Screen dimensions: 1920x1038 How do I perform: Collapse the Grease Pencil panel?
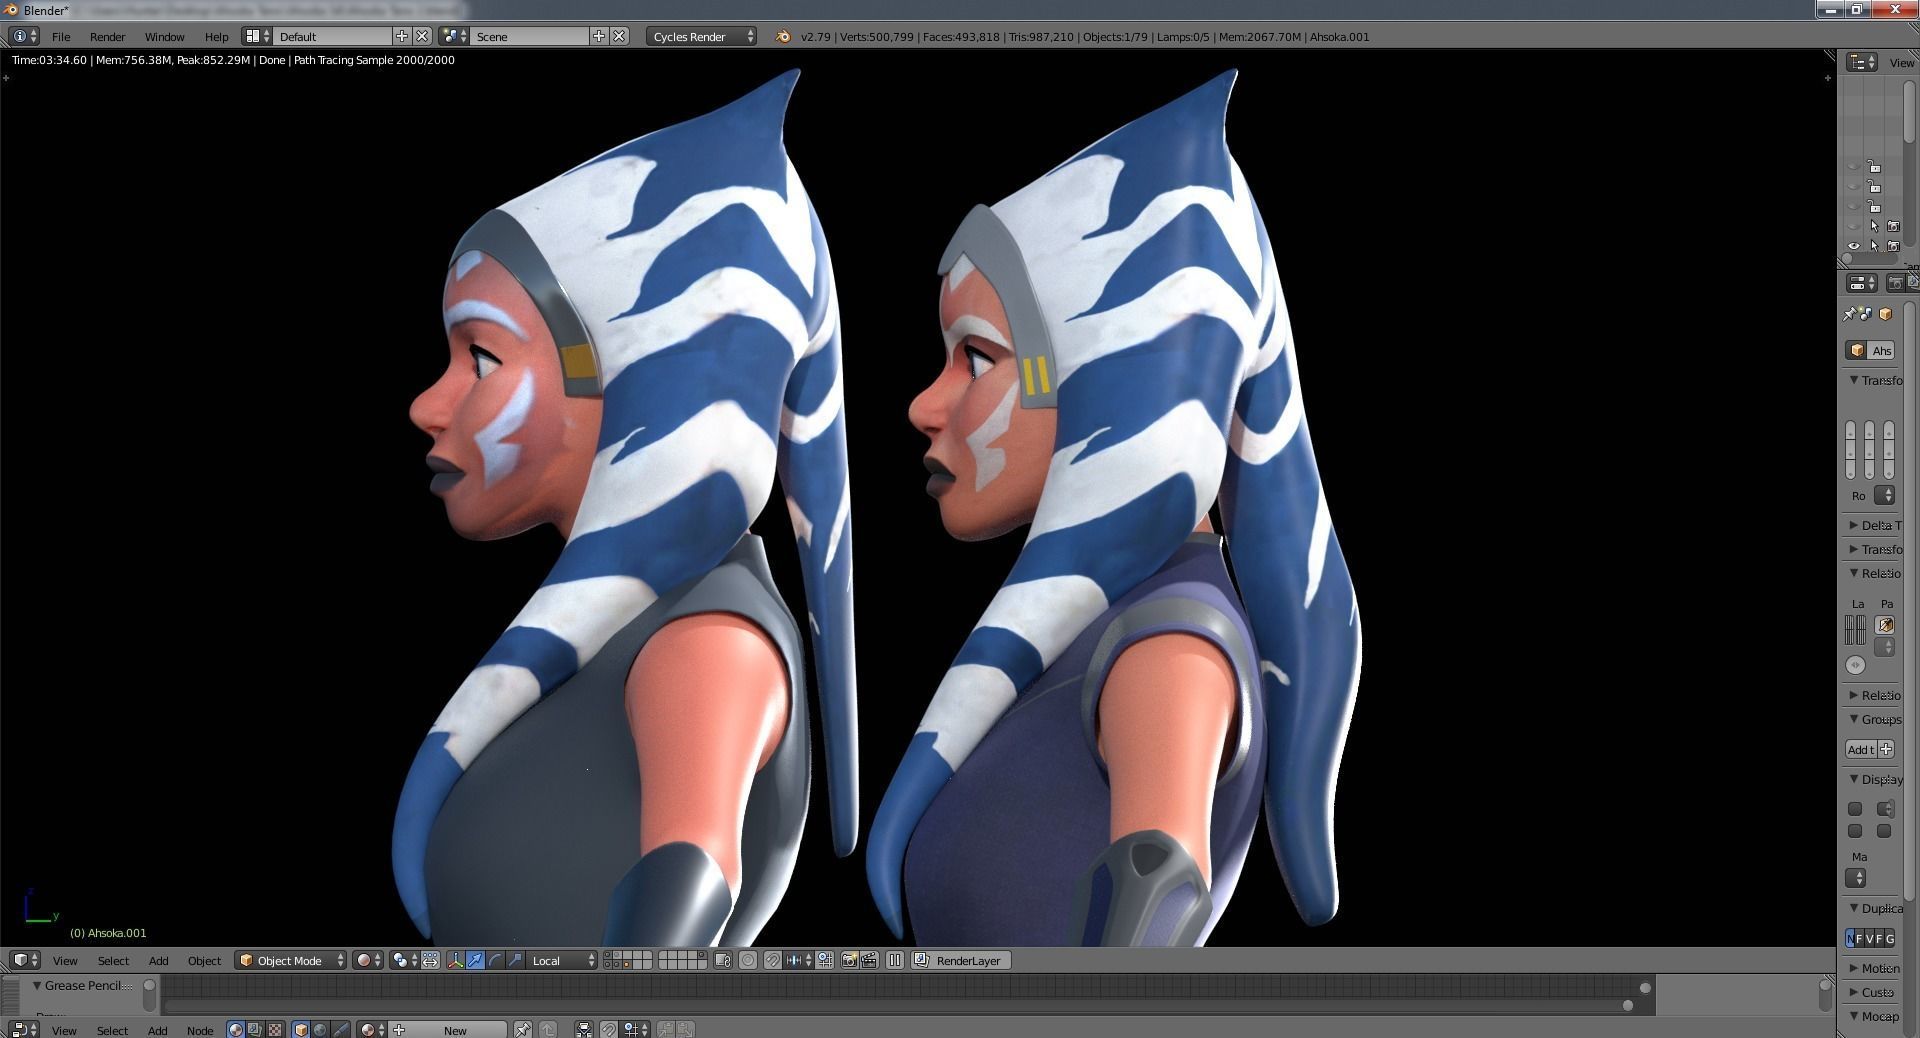pos(37,985)
